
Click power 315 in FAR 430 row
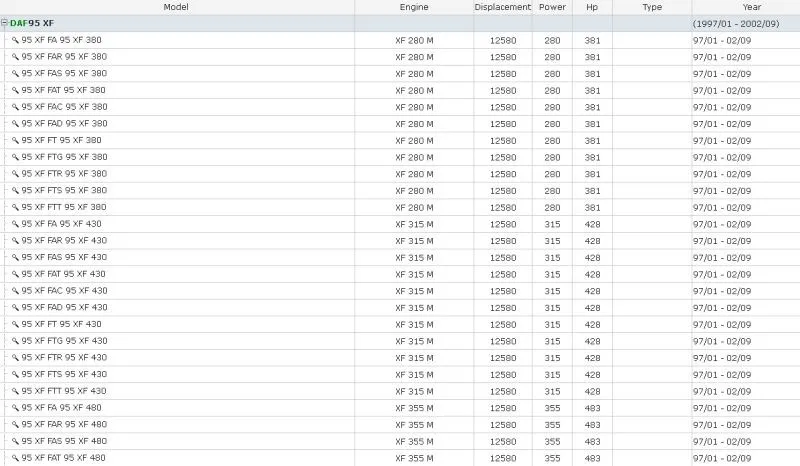(552, 241)
